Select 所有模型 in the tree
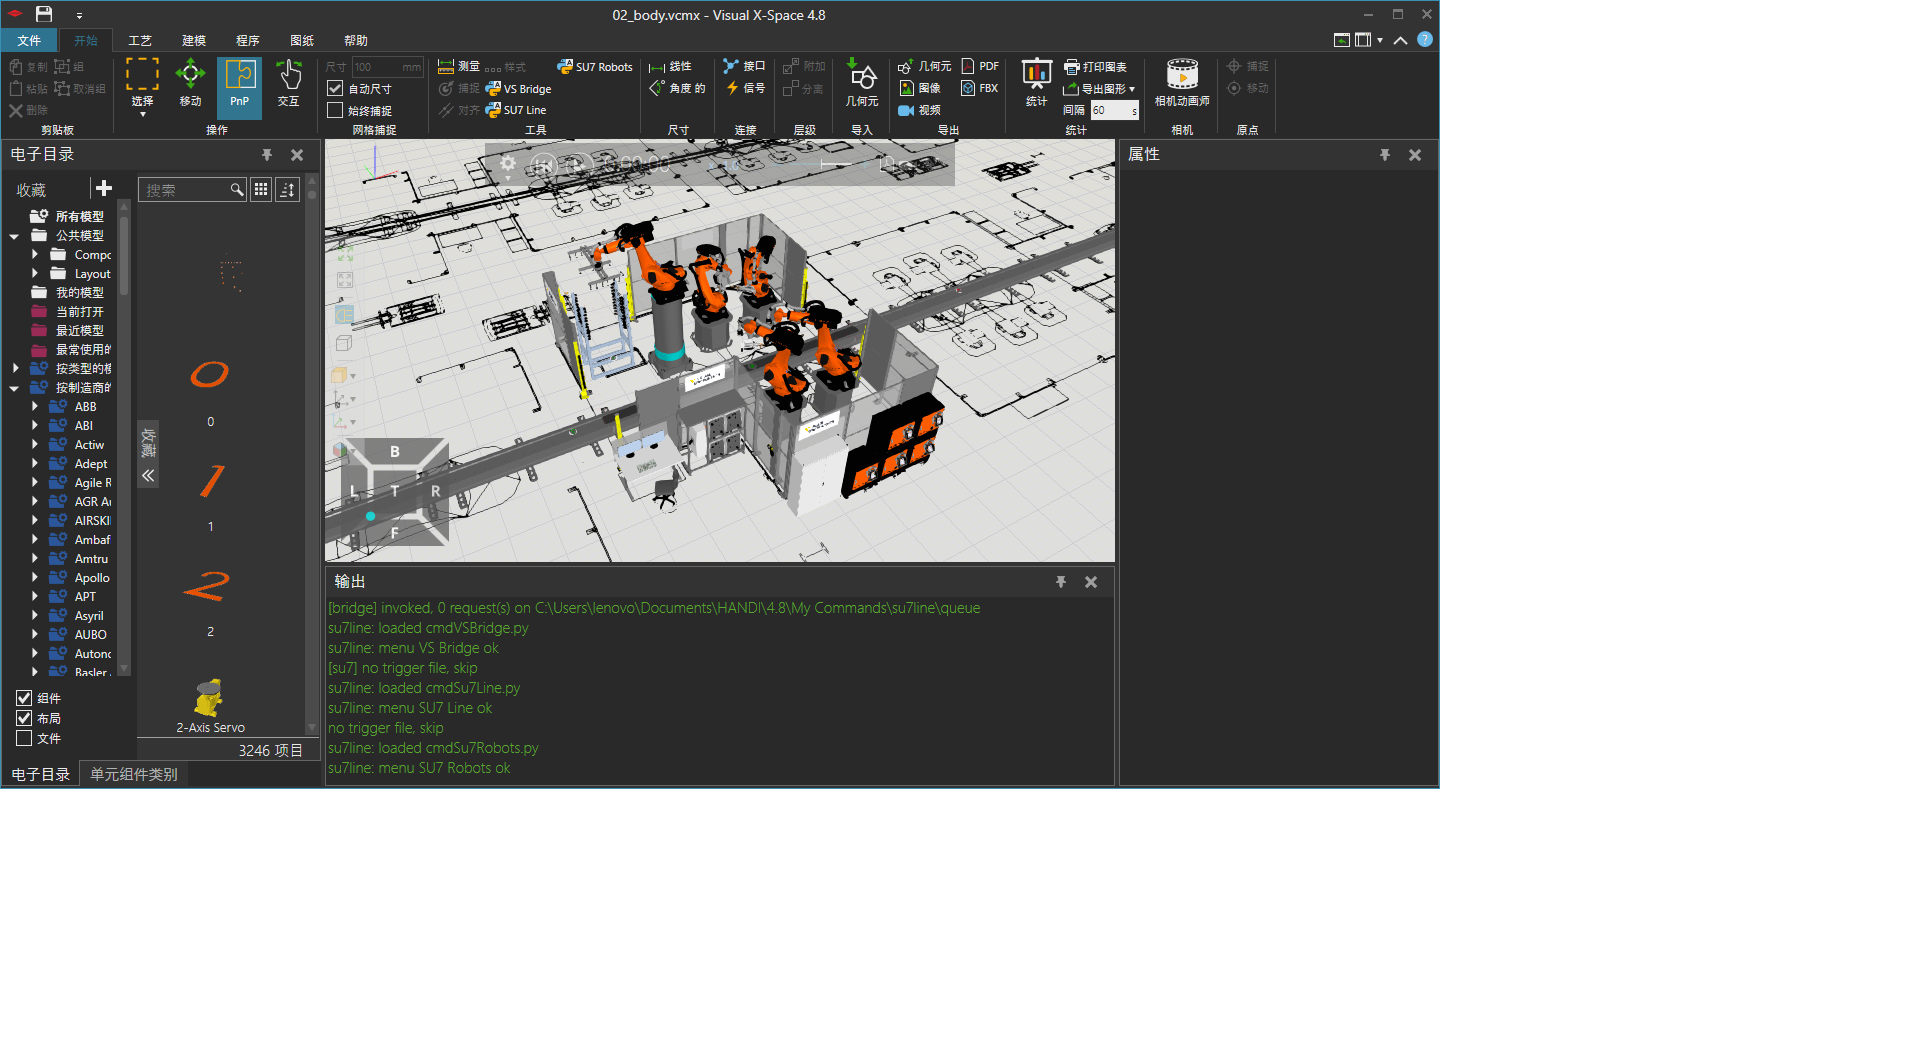This screenshot has width=1920, height=1040. point(79,216)
